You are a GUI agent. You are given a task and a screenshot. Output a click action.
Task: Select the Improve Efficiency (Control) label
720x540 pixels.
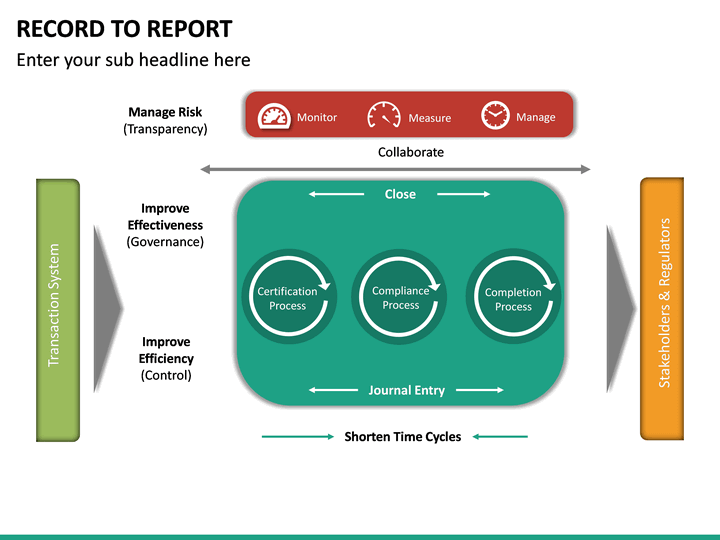[166, 358]
